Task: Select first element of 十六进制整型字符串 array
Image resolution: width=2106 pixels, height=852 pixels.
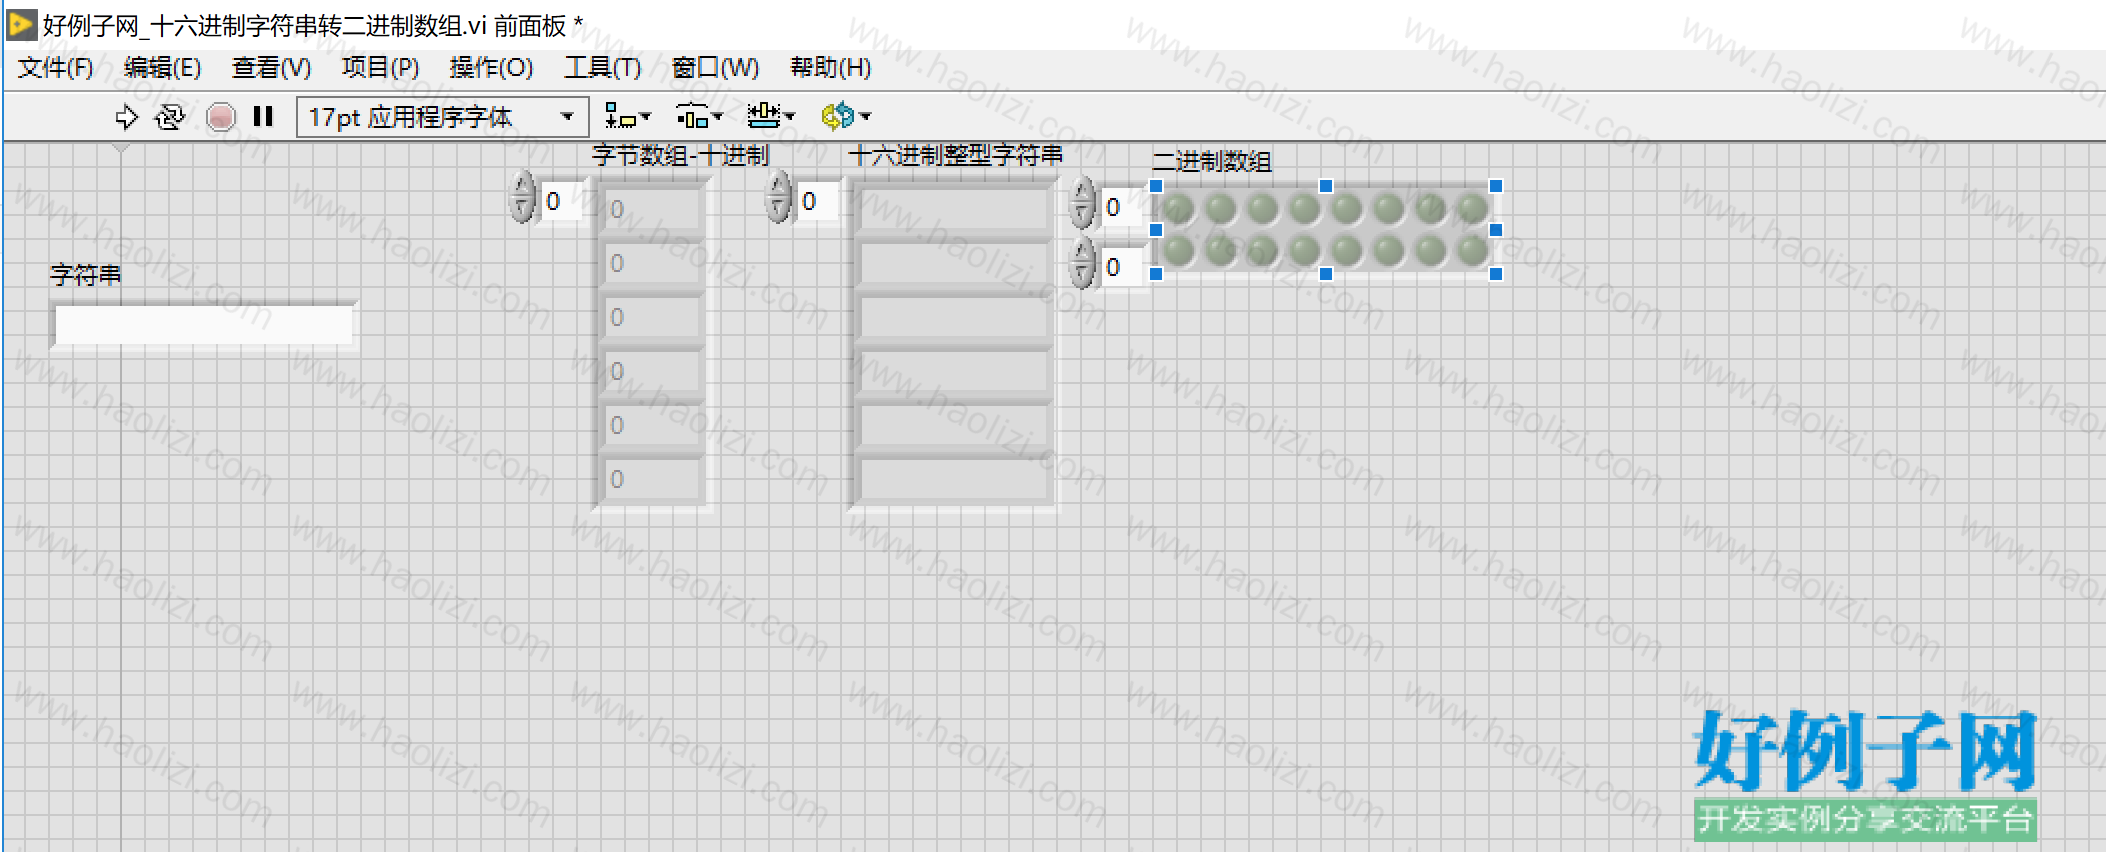Action: pyautogui.click(x=953, y=209)
